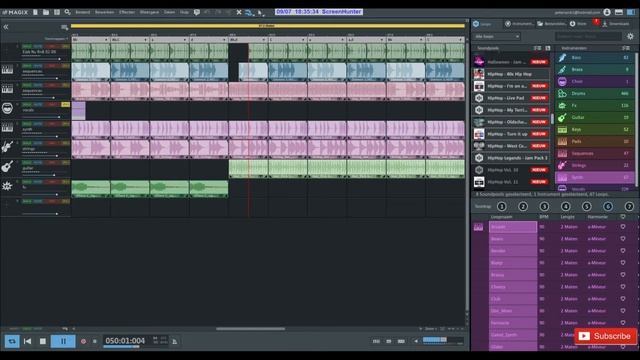Open a project via the folder icon

(x=46, y=12)
